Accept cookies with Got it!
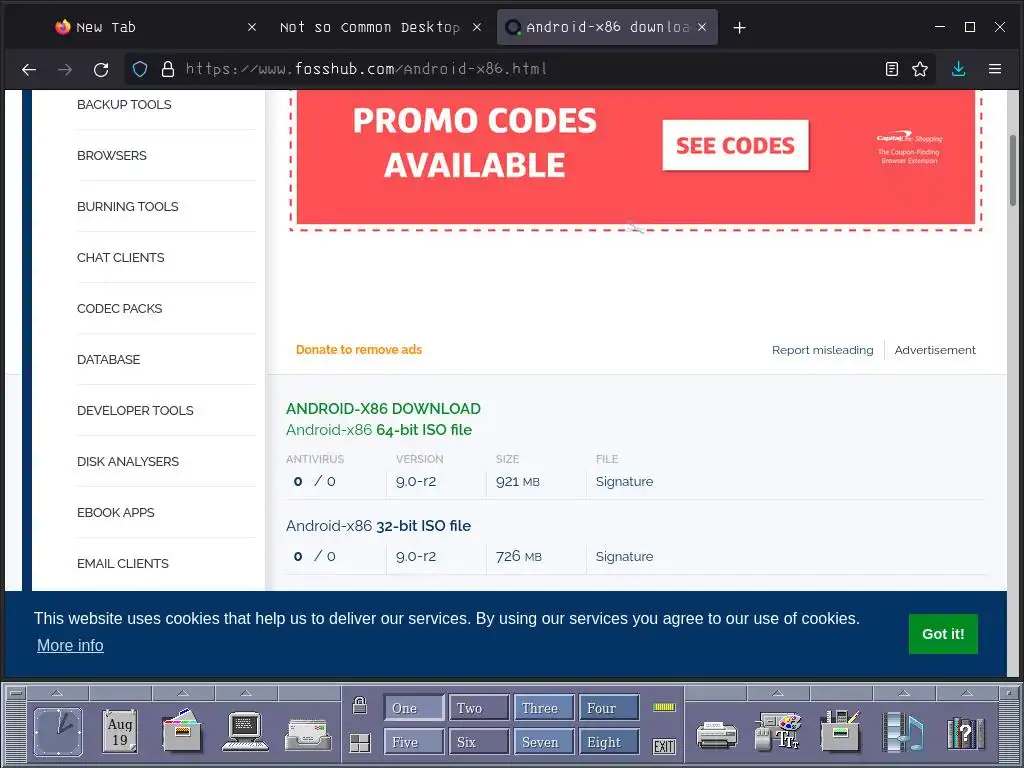 point(943,633)
